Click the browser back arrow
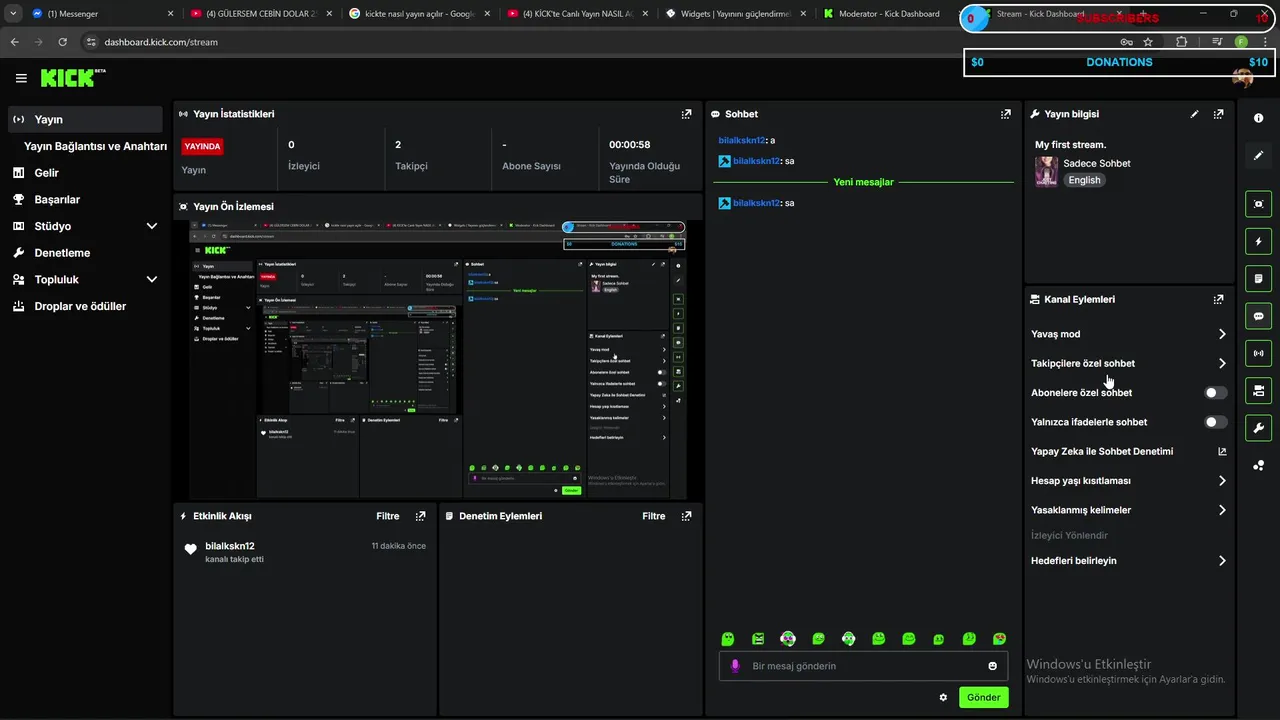 (14, 42)
